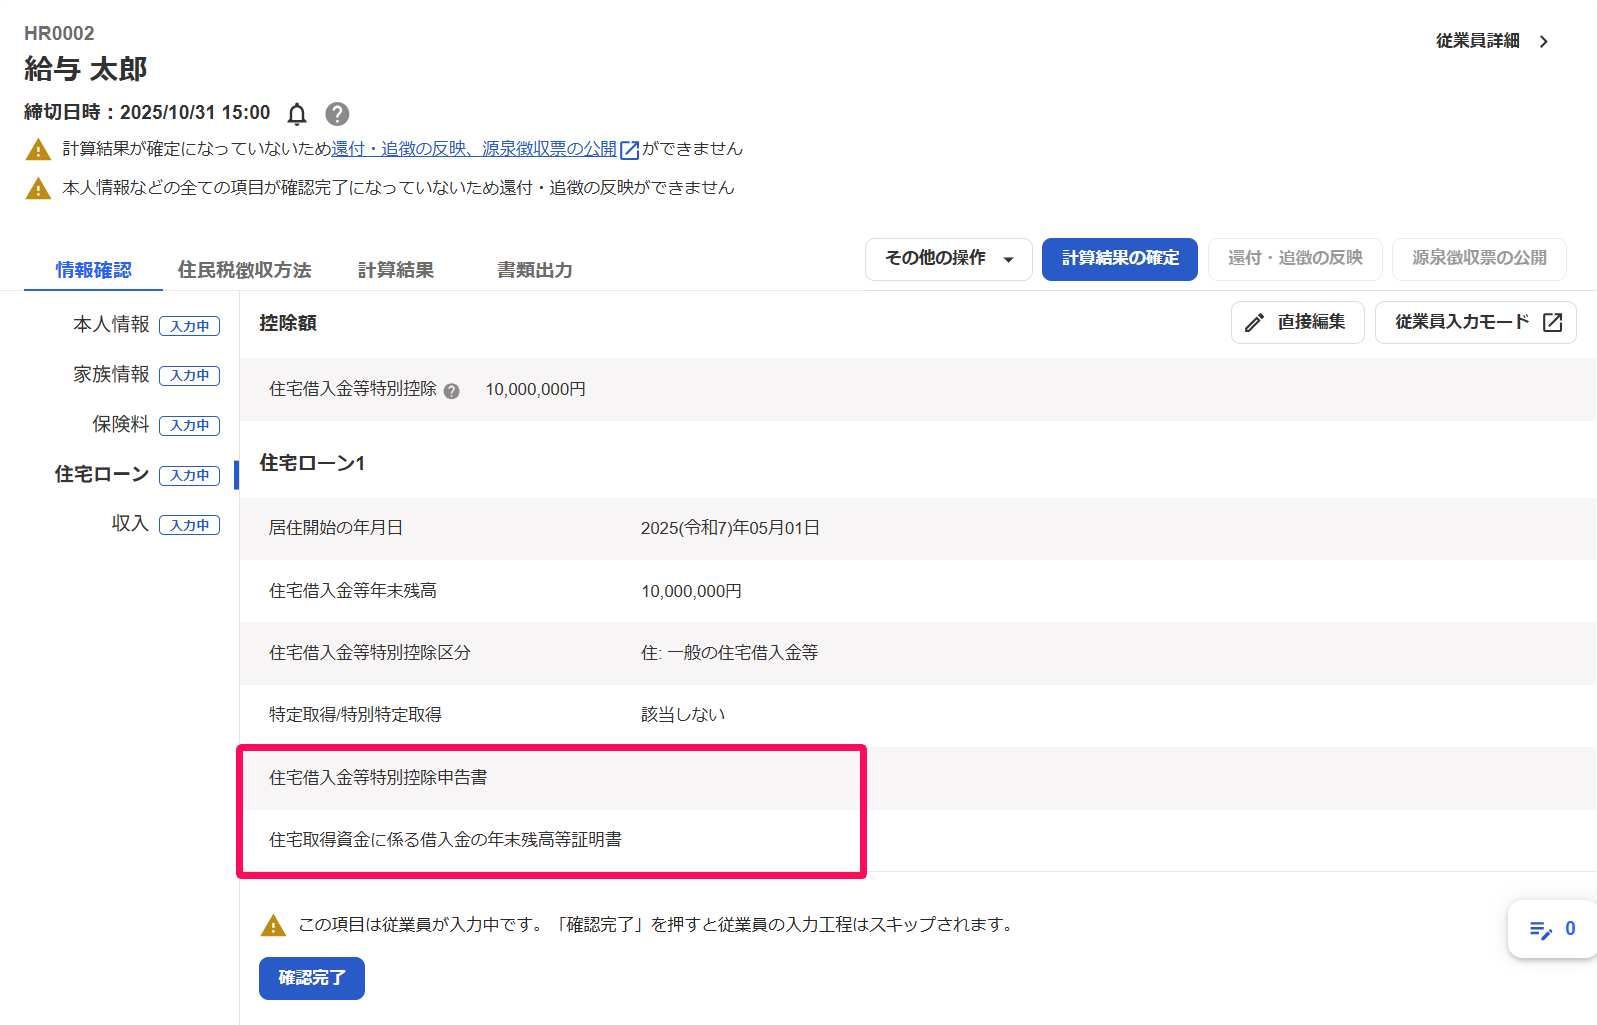This screenshot has height=1025, width=1597.
Task: Click the 住: 一般の住宅借入金等 value
Action: click(x=729, y=653)
